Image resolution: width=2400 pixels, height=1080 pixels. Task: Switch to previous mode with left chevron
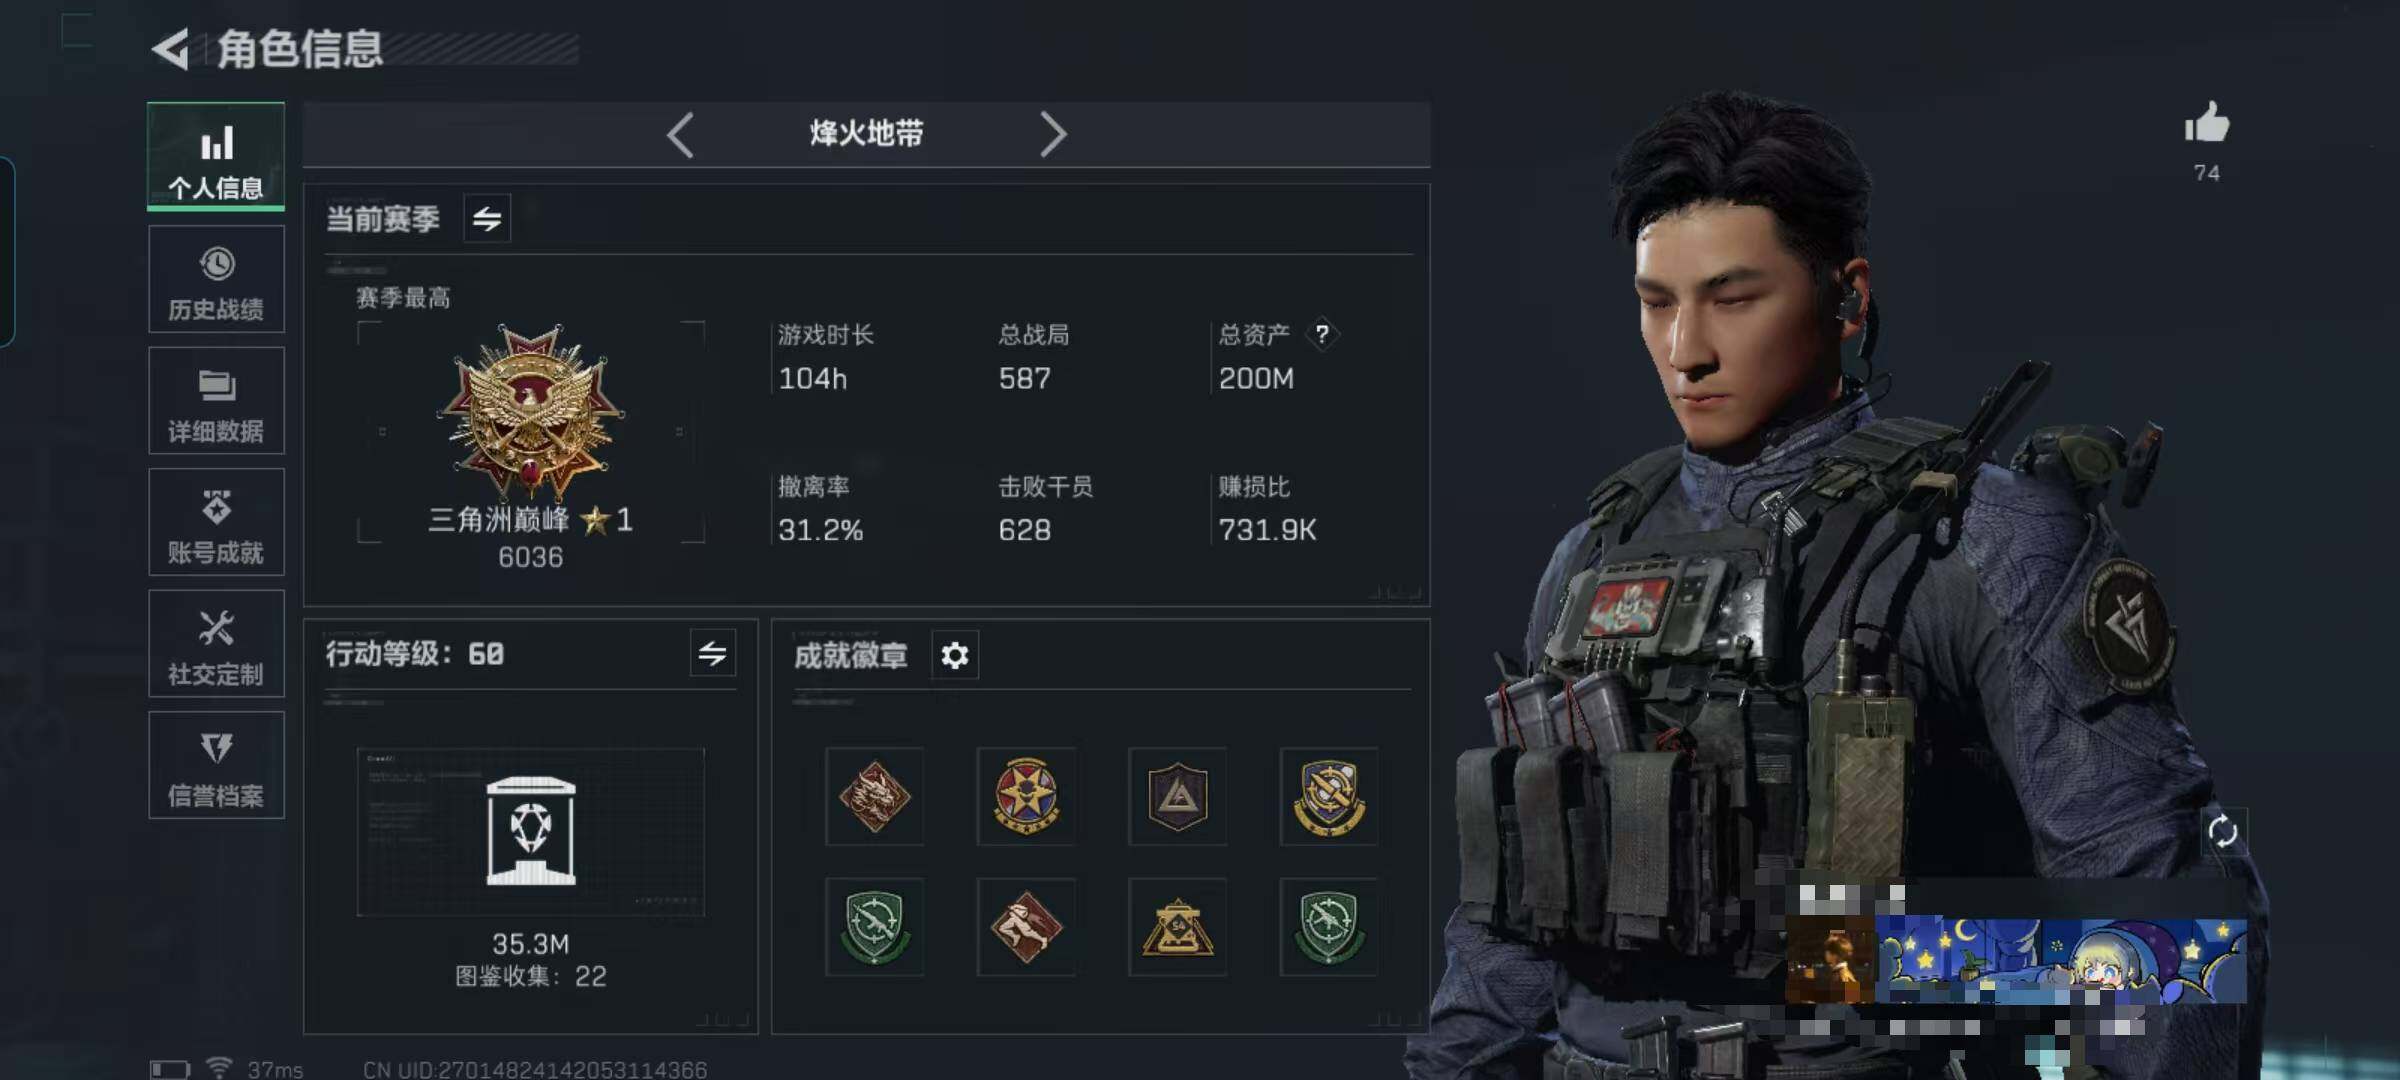[681, 134]
